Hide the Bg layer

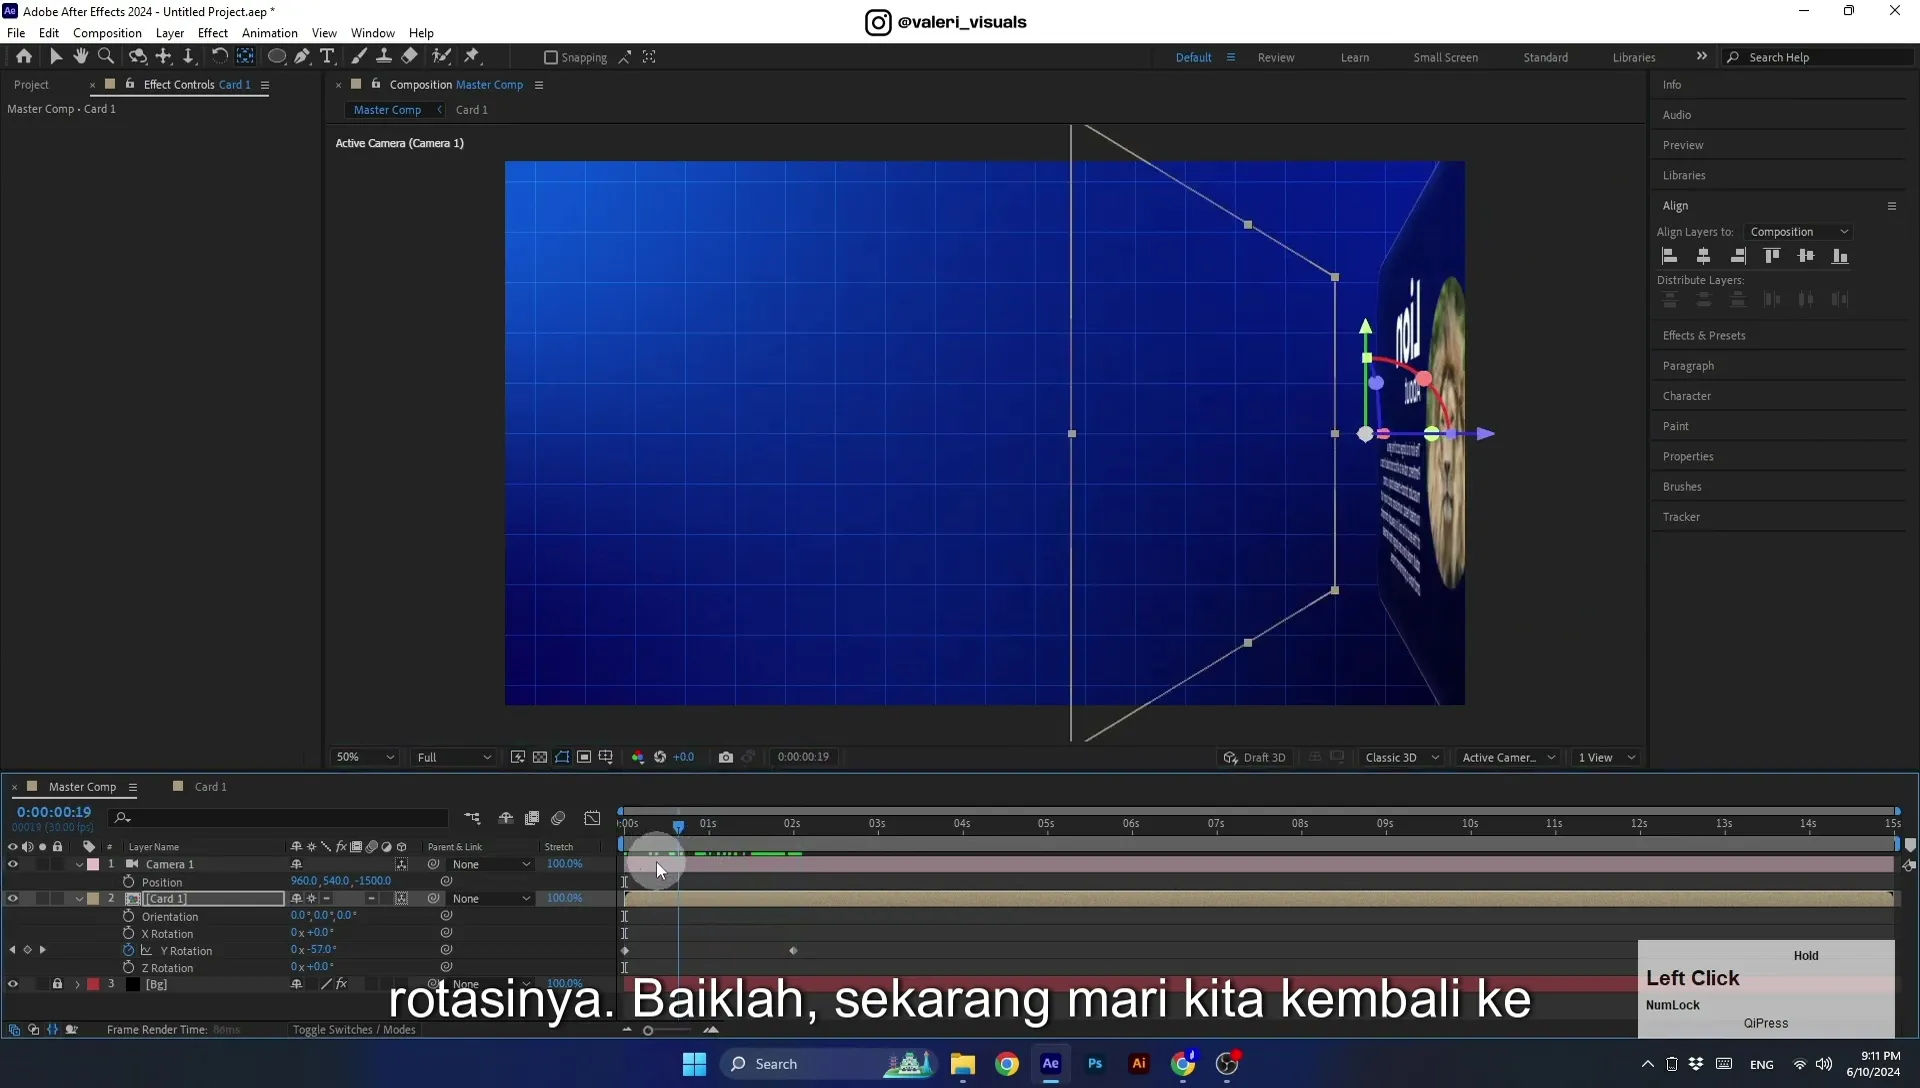tap(13, 985)
